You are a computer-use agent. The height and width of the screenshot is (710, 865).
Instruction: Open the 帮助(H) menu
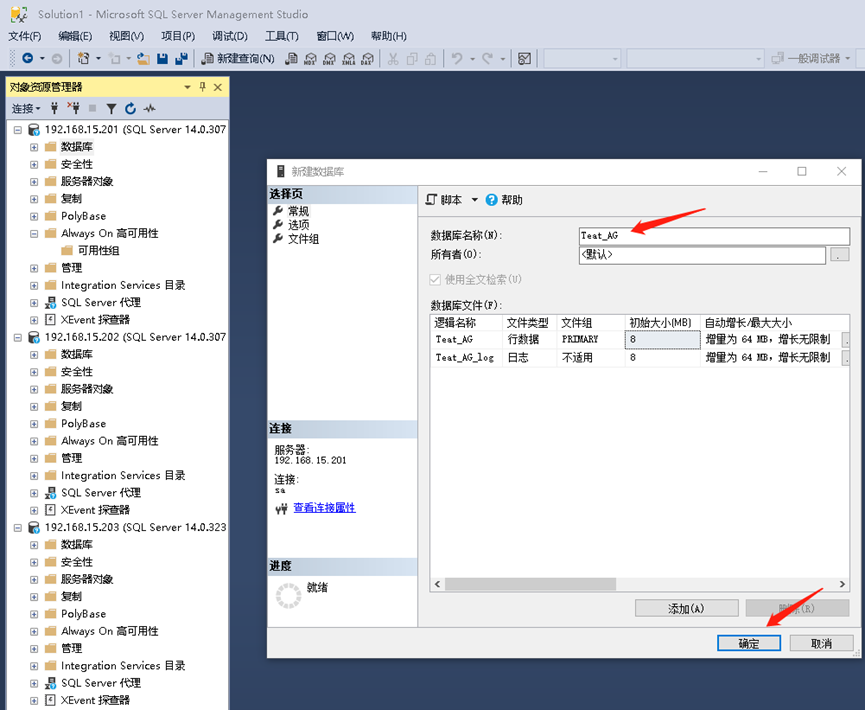tap(388, 36)
